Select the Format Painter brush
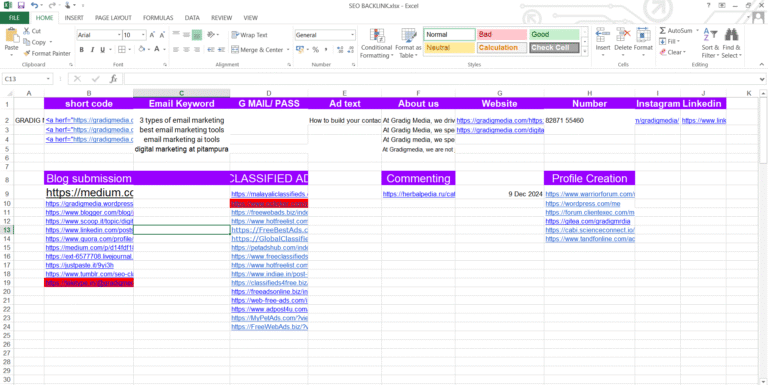 pyautogui.click(x=47, y=53)
